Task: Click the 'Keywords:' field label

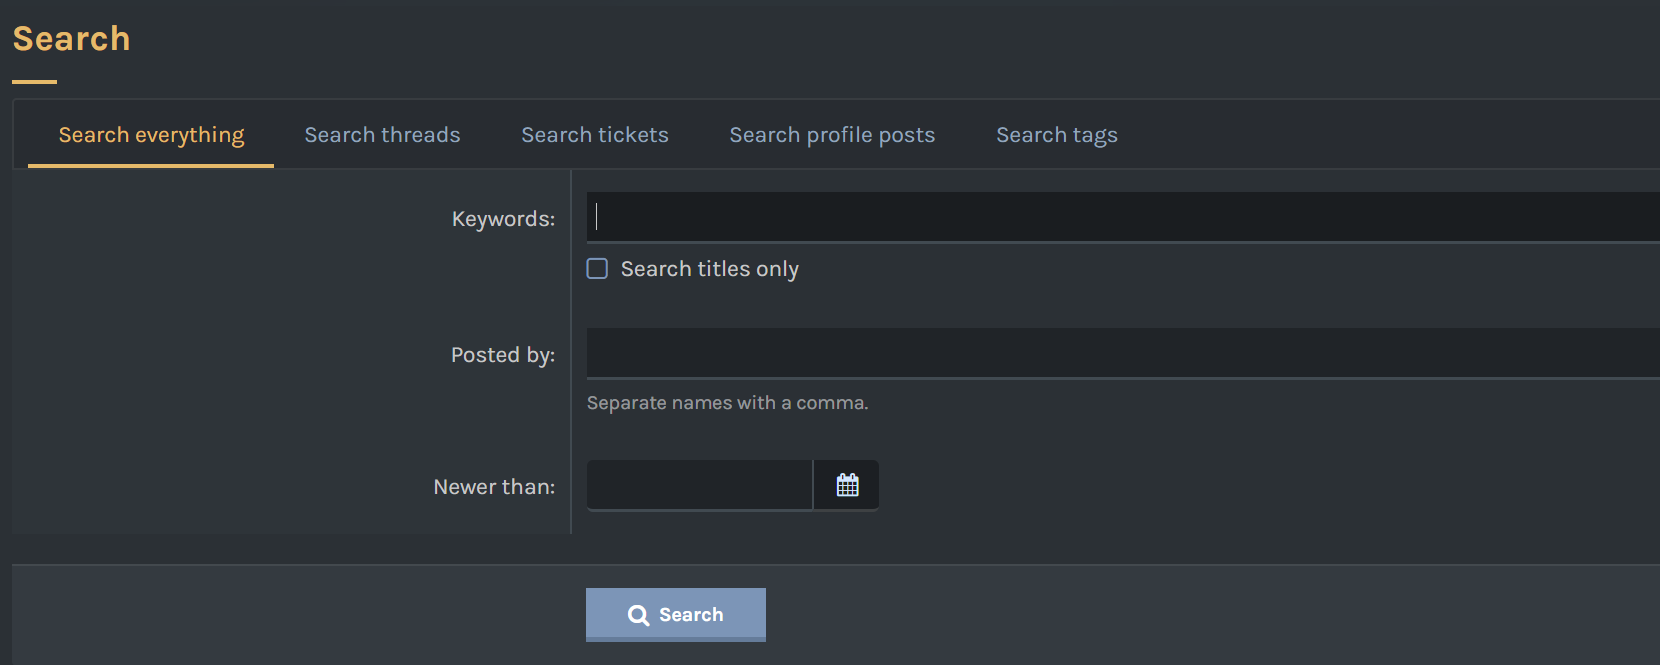Action: coord(503,219)
